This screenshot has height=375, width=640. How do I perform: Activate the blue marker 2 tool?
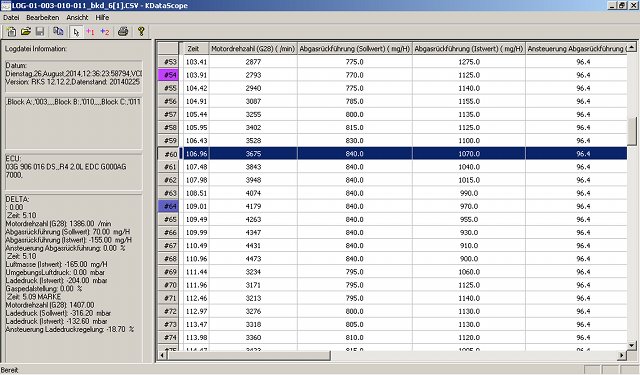pyautogui.click(x=105, y=32)
